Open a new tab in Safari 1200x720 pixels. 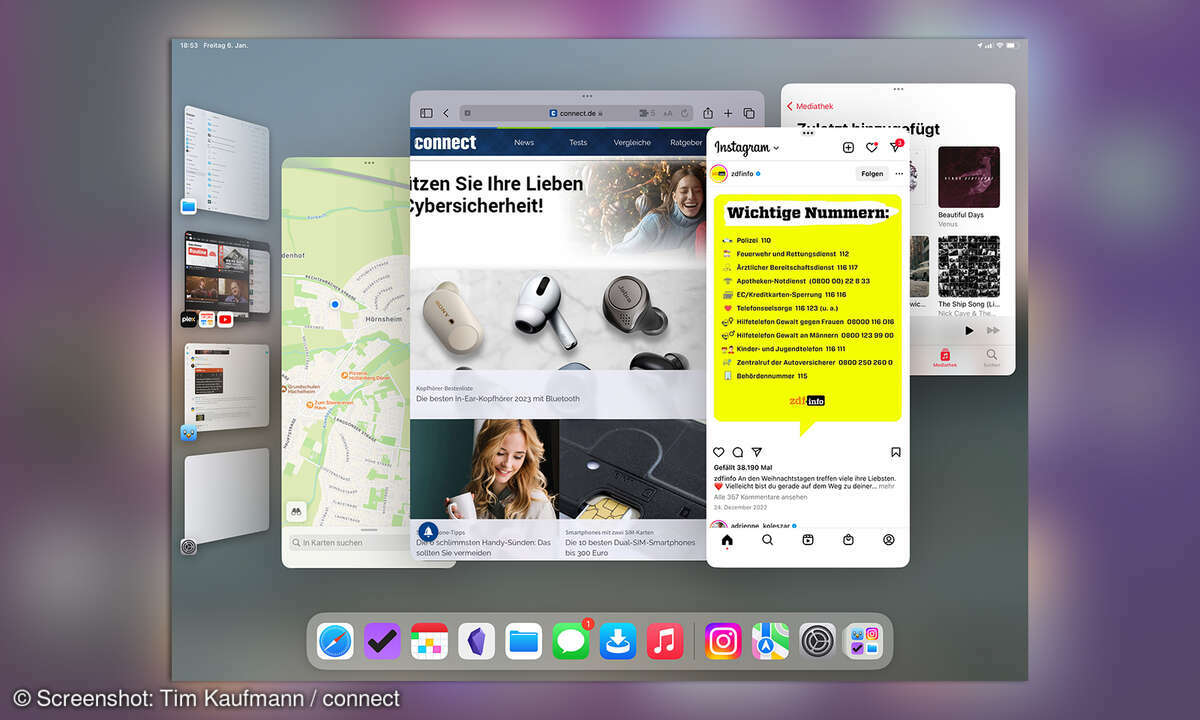pyautogui.click(x=729, y=113)
